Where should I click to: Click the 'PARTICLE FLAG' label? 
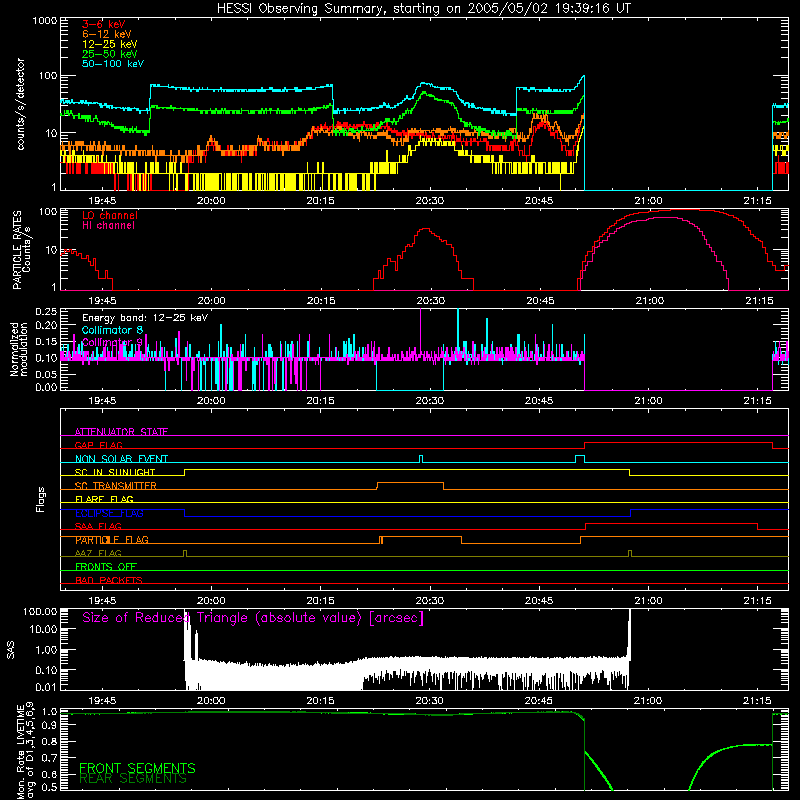(x=112, y=540)
